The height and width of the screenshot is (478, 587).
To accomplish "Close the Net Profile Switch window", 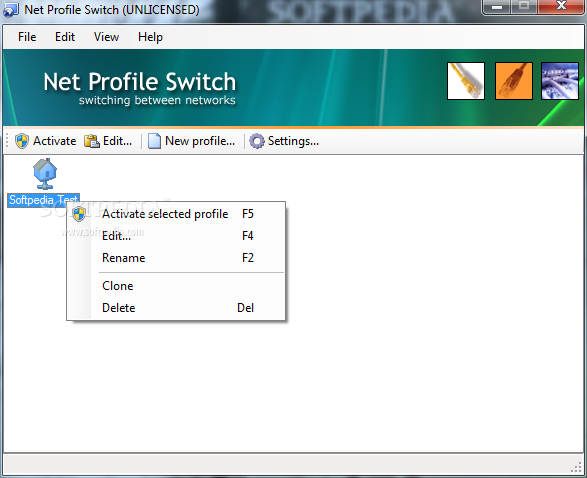I will [x=561, y=6].
